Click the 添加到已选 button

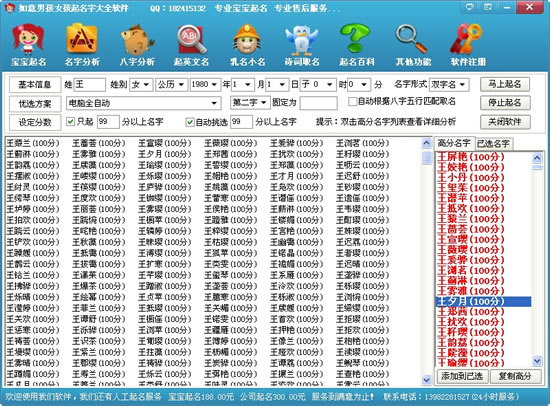[462, 376]
